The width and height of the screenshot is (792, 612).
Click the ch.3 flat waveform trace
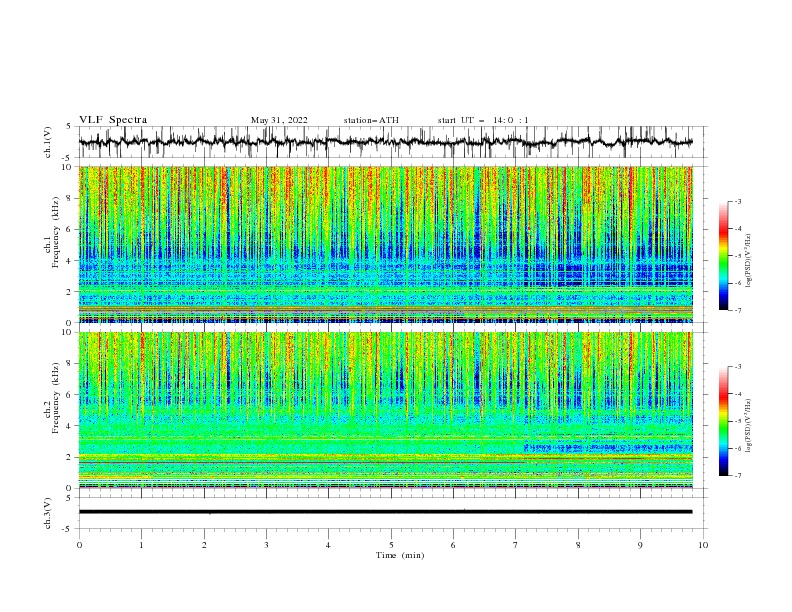click(385, 512)
